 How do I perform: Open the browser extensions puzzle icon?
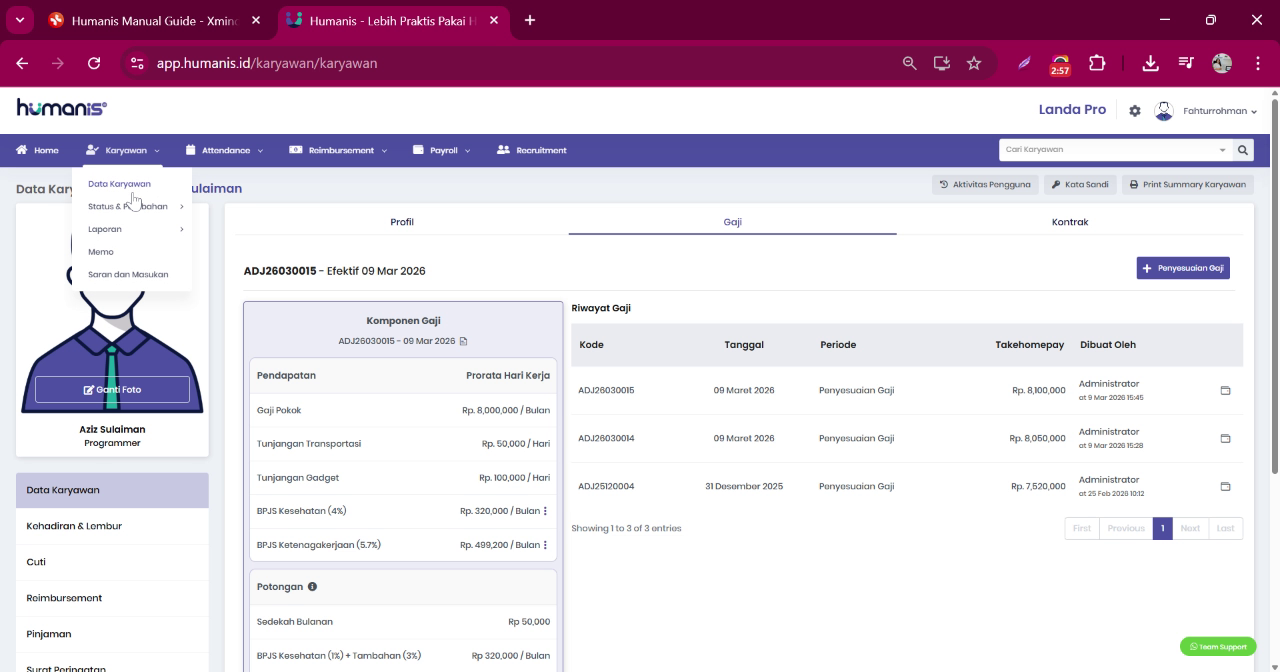pos(1097,63)
